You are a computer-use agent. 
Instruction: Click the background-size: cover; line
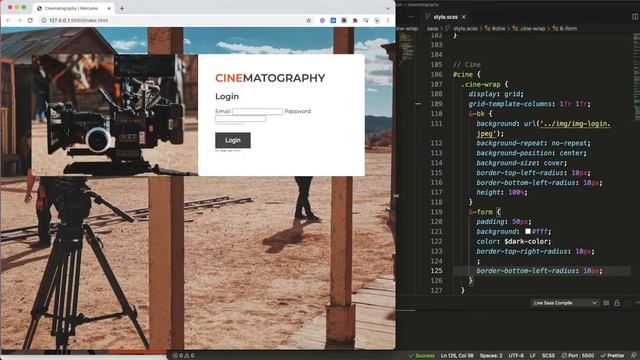point(522,163)
